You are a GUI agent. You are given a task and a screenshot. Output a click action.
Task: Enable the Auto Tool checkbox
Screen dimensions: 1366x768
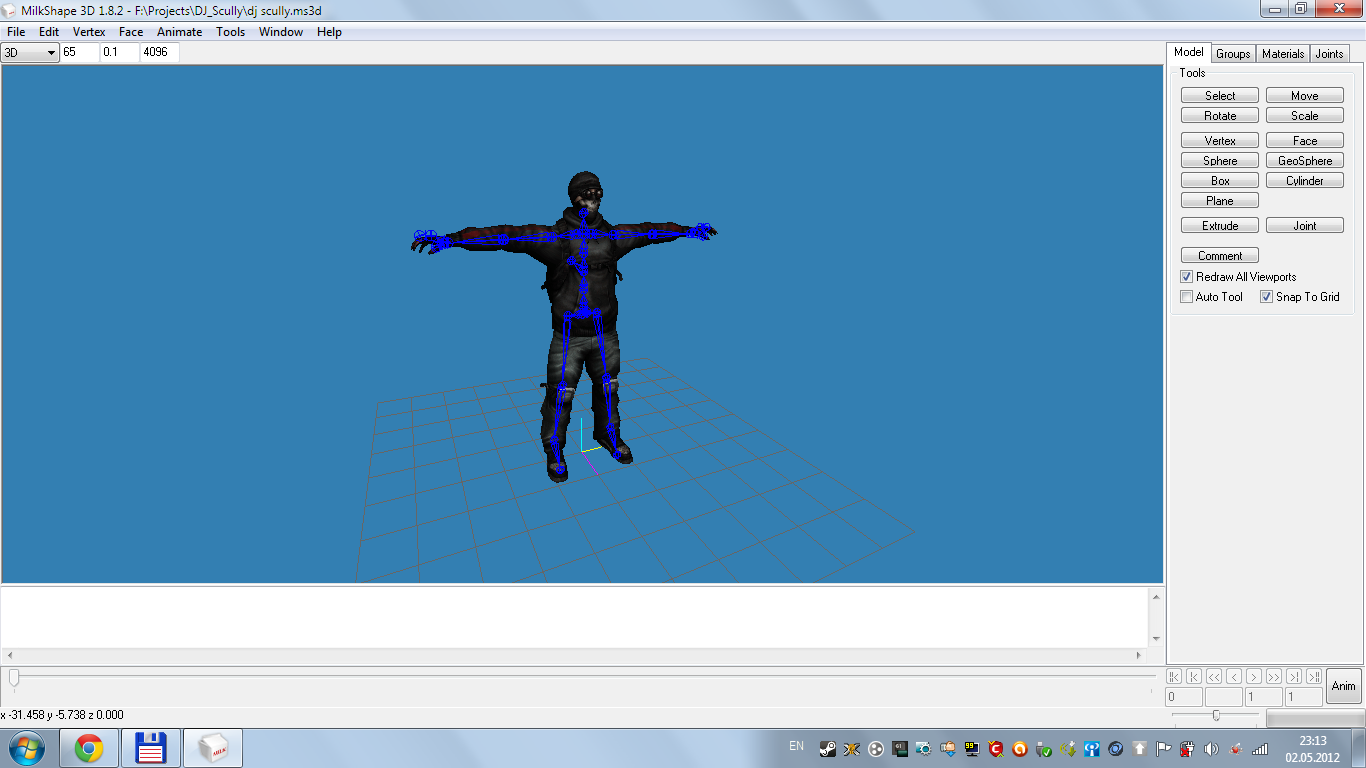coord(1187,297)
